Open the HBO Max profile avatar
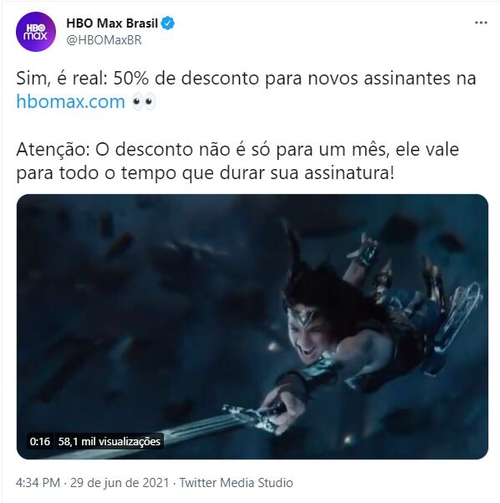This screenshot has width=500, height=503. (x=36, y=32)
